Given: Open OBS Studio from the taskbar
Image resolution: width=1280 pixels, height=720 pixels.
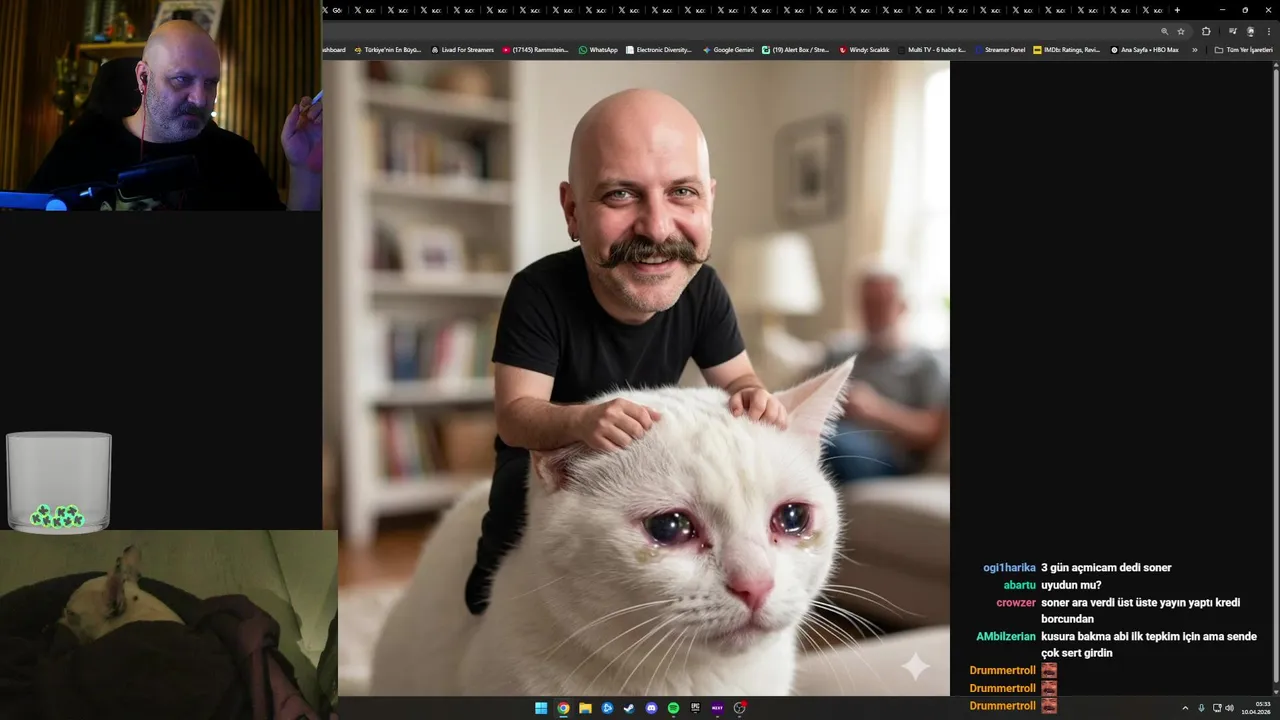Looking at the screenshot, I should coord(740,708).
